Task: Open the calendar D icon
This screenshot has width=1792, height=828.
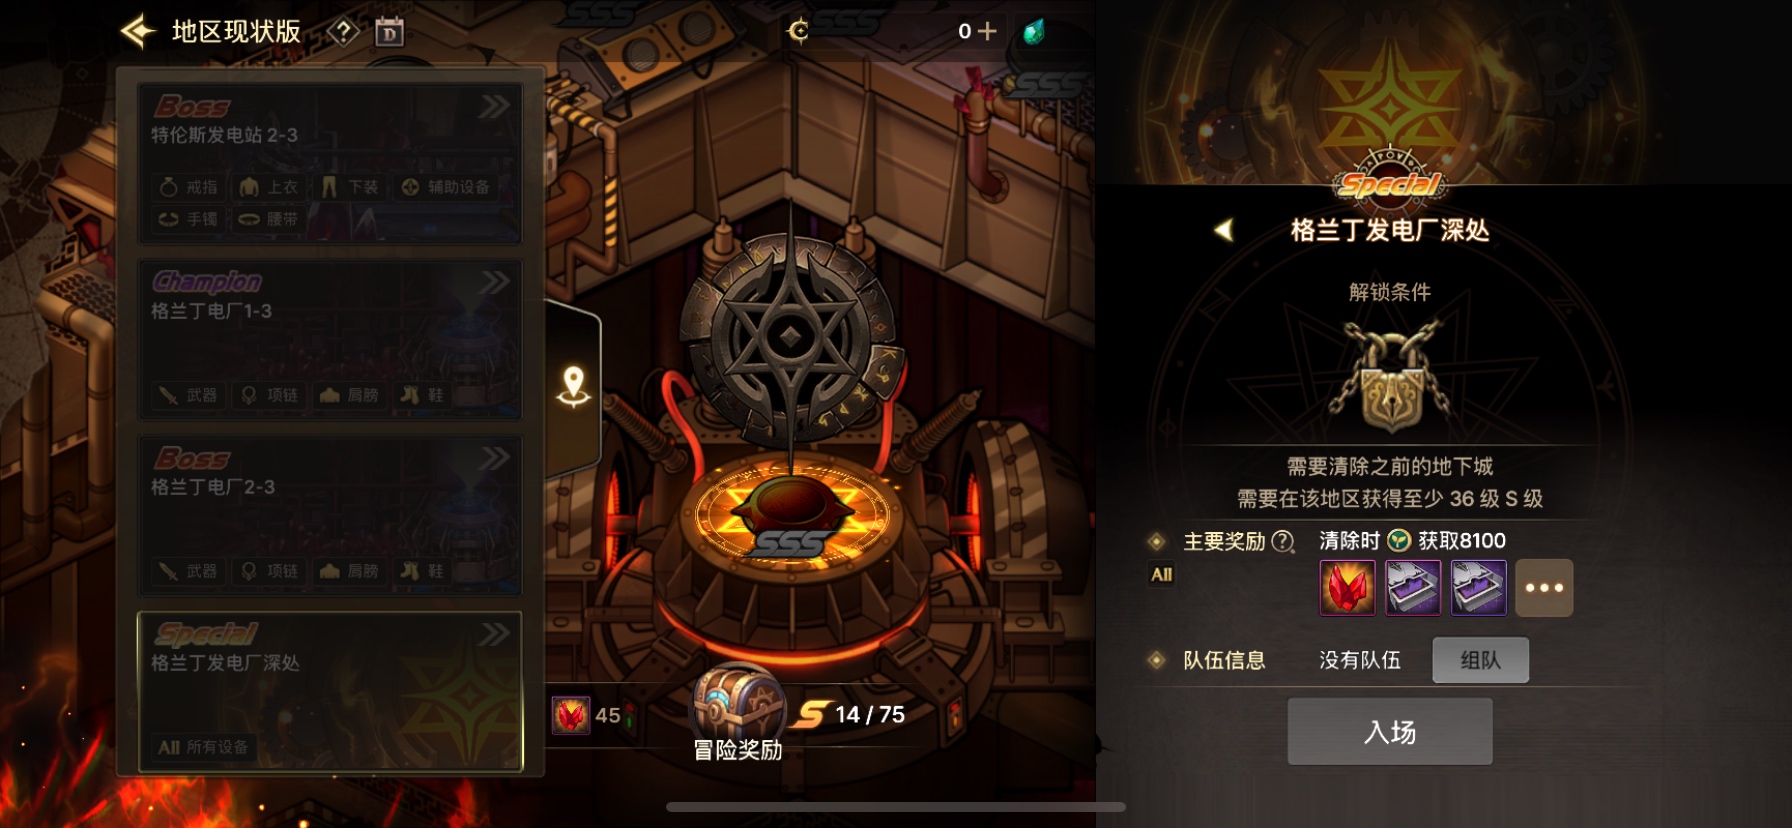Action: 390,32
